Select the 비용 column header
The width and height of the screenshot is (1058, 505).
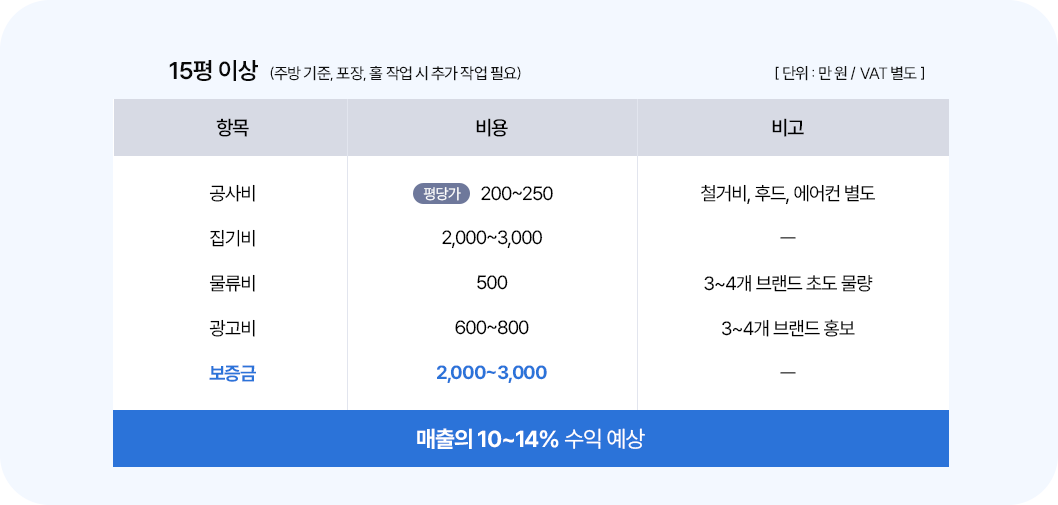(492, 128)
